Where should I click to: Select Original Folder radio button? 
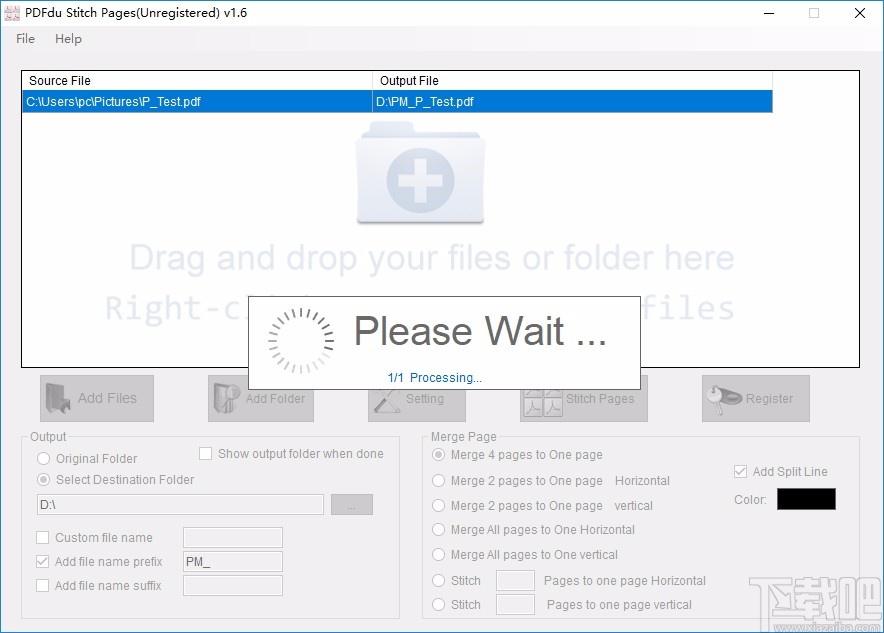pos(43,459)
